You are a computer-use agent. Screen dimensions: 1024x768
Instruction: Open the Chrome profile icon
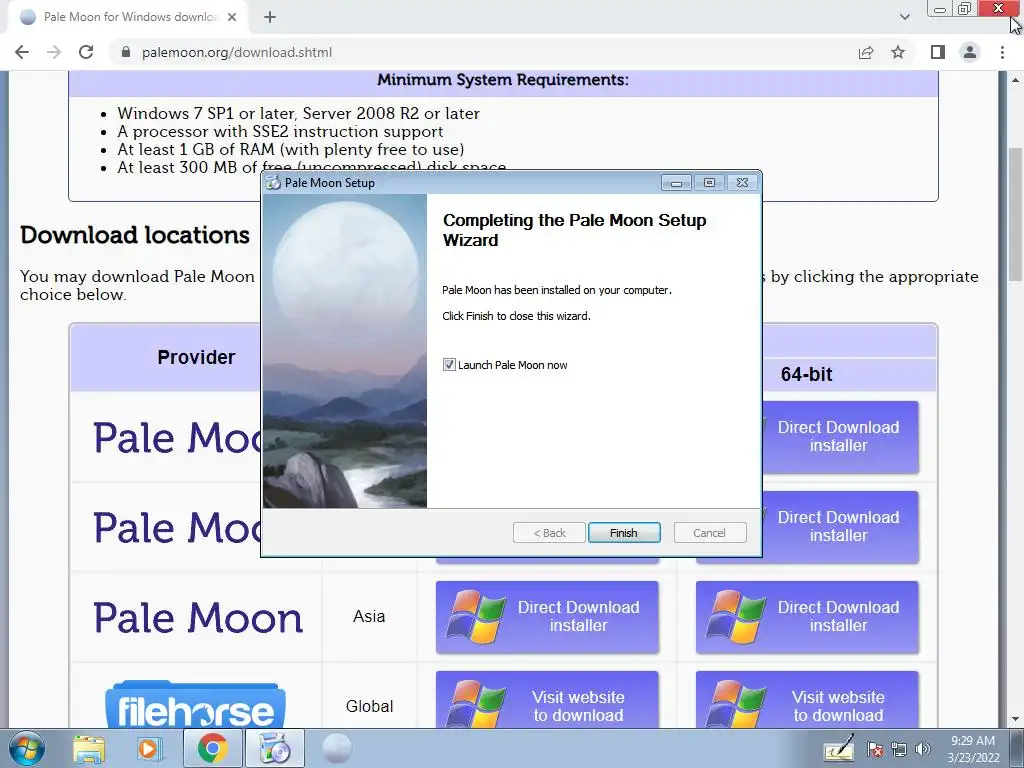(x=970, y=52)
